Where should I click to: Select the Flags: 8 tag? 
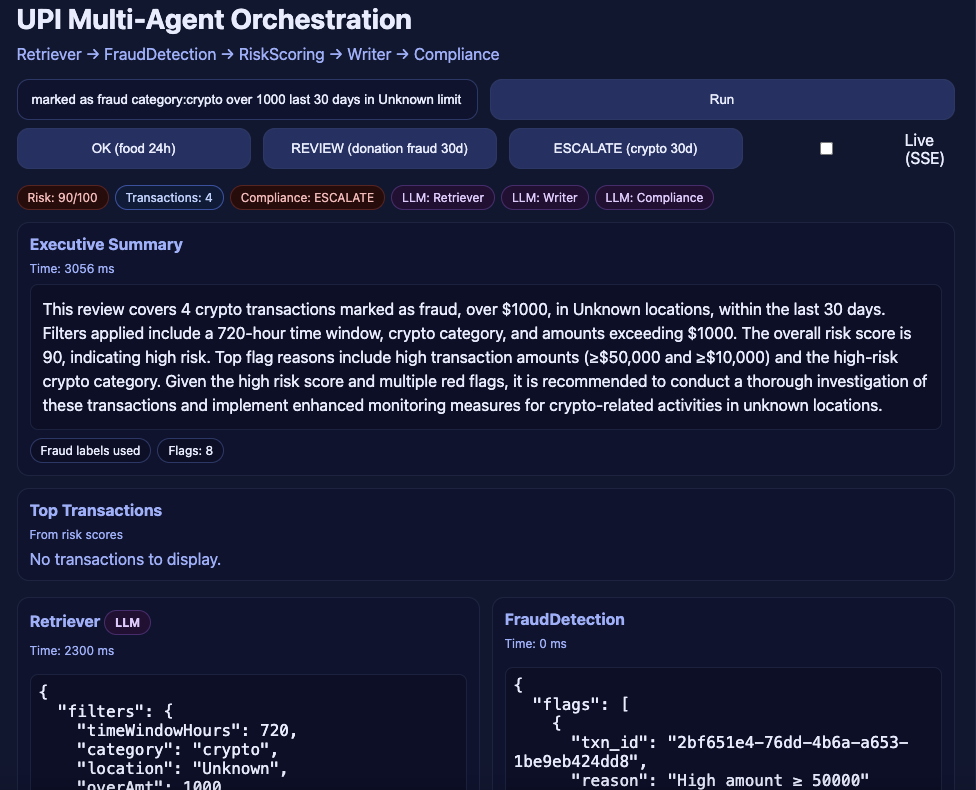click(x=190, y=451)
